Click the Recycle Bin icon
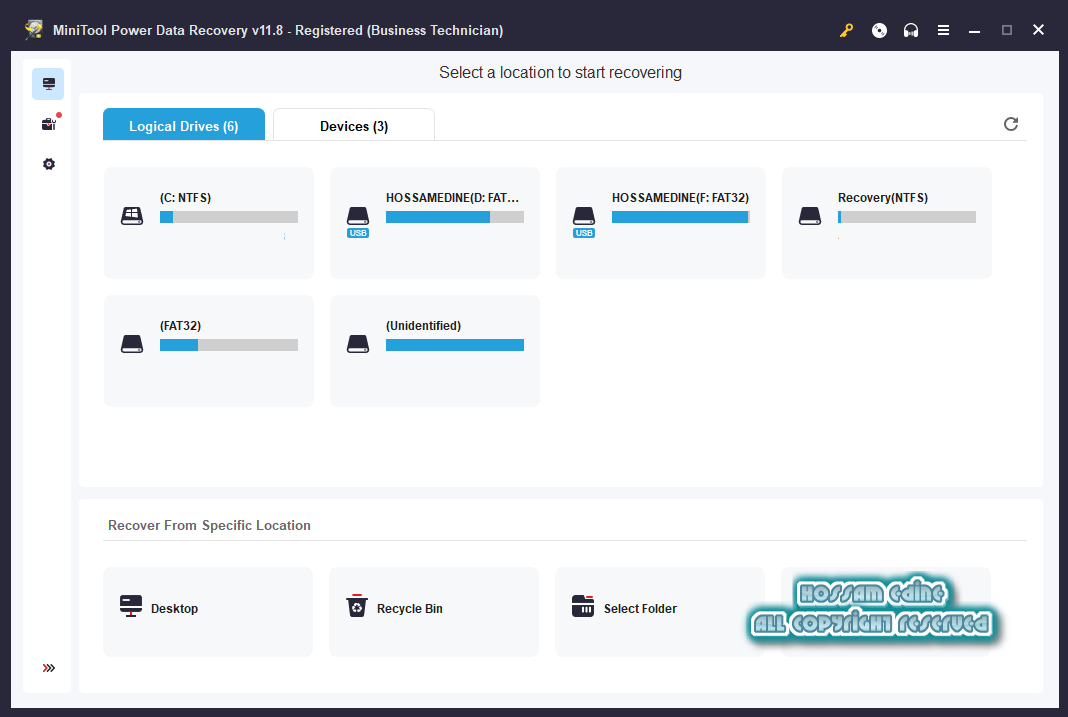The image size is (1068, 717). pos(357,605)
